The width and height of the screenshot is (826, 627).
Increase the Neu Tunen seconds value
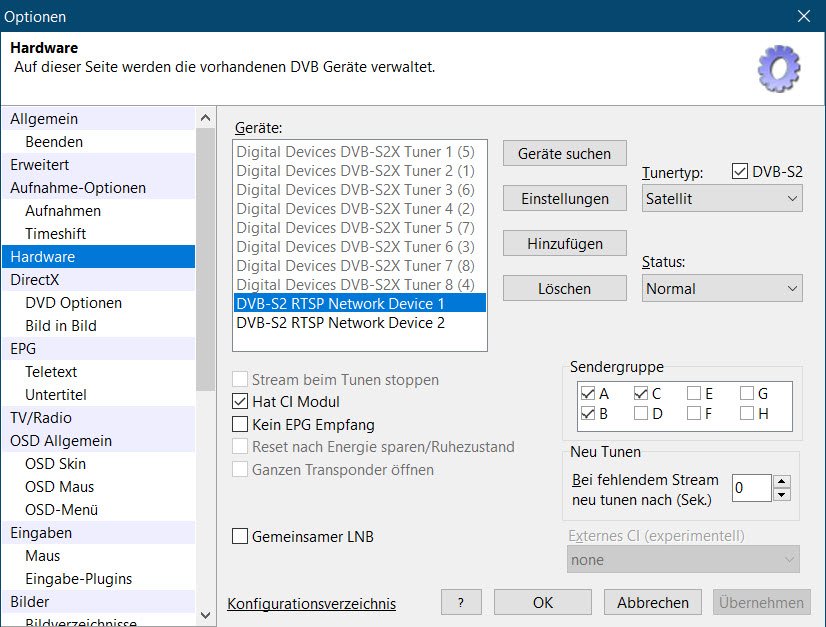click(782, 481)
